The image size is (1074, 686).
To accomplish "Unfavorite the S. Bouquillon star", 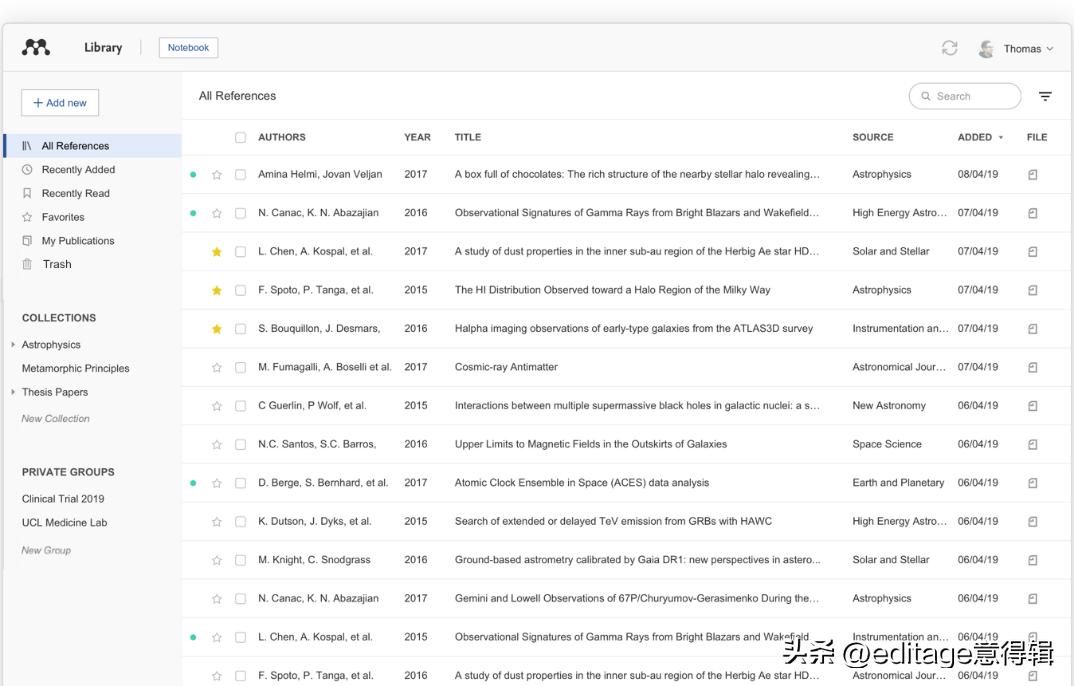I will (x=216, y=329).
